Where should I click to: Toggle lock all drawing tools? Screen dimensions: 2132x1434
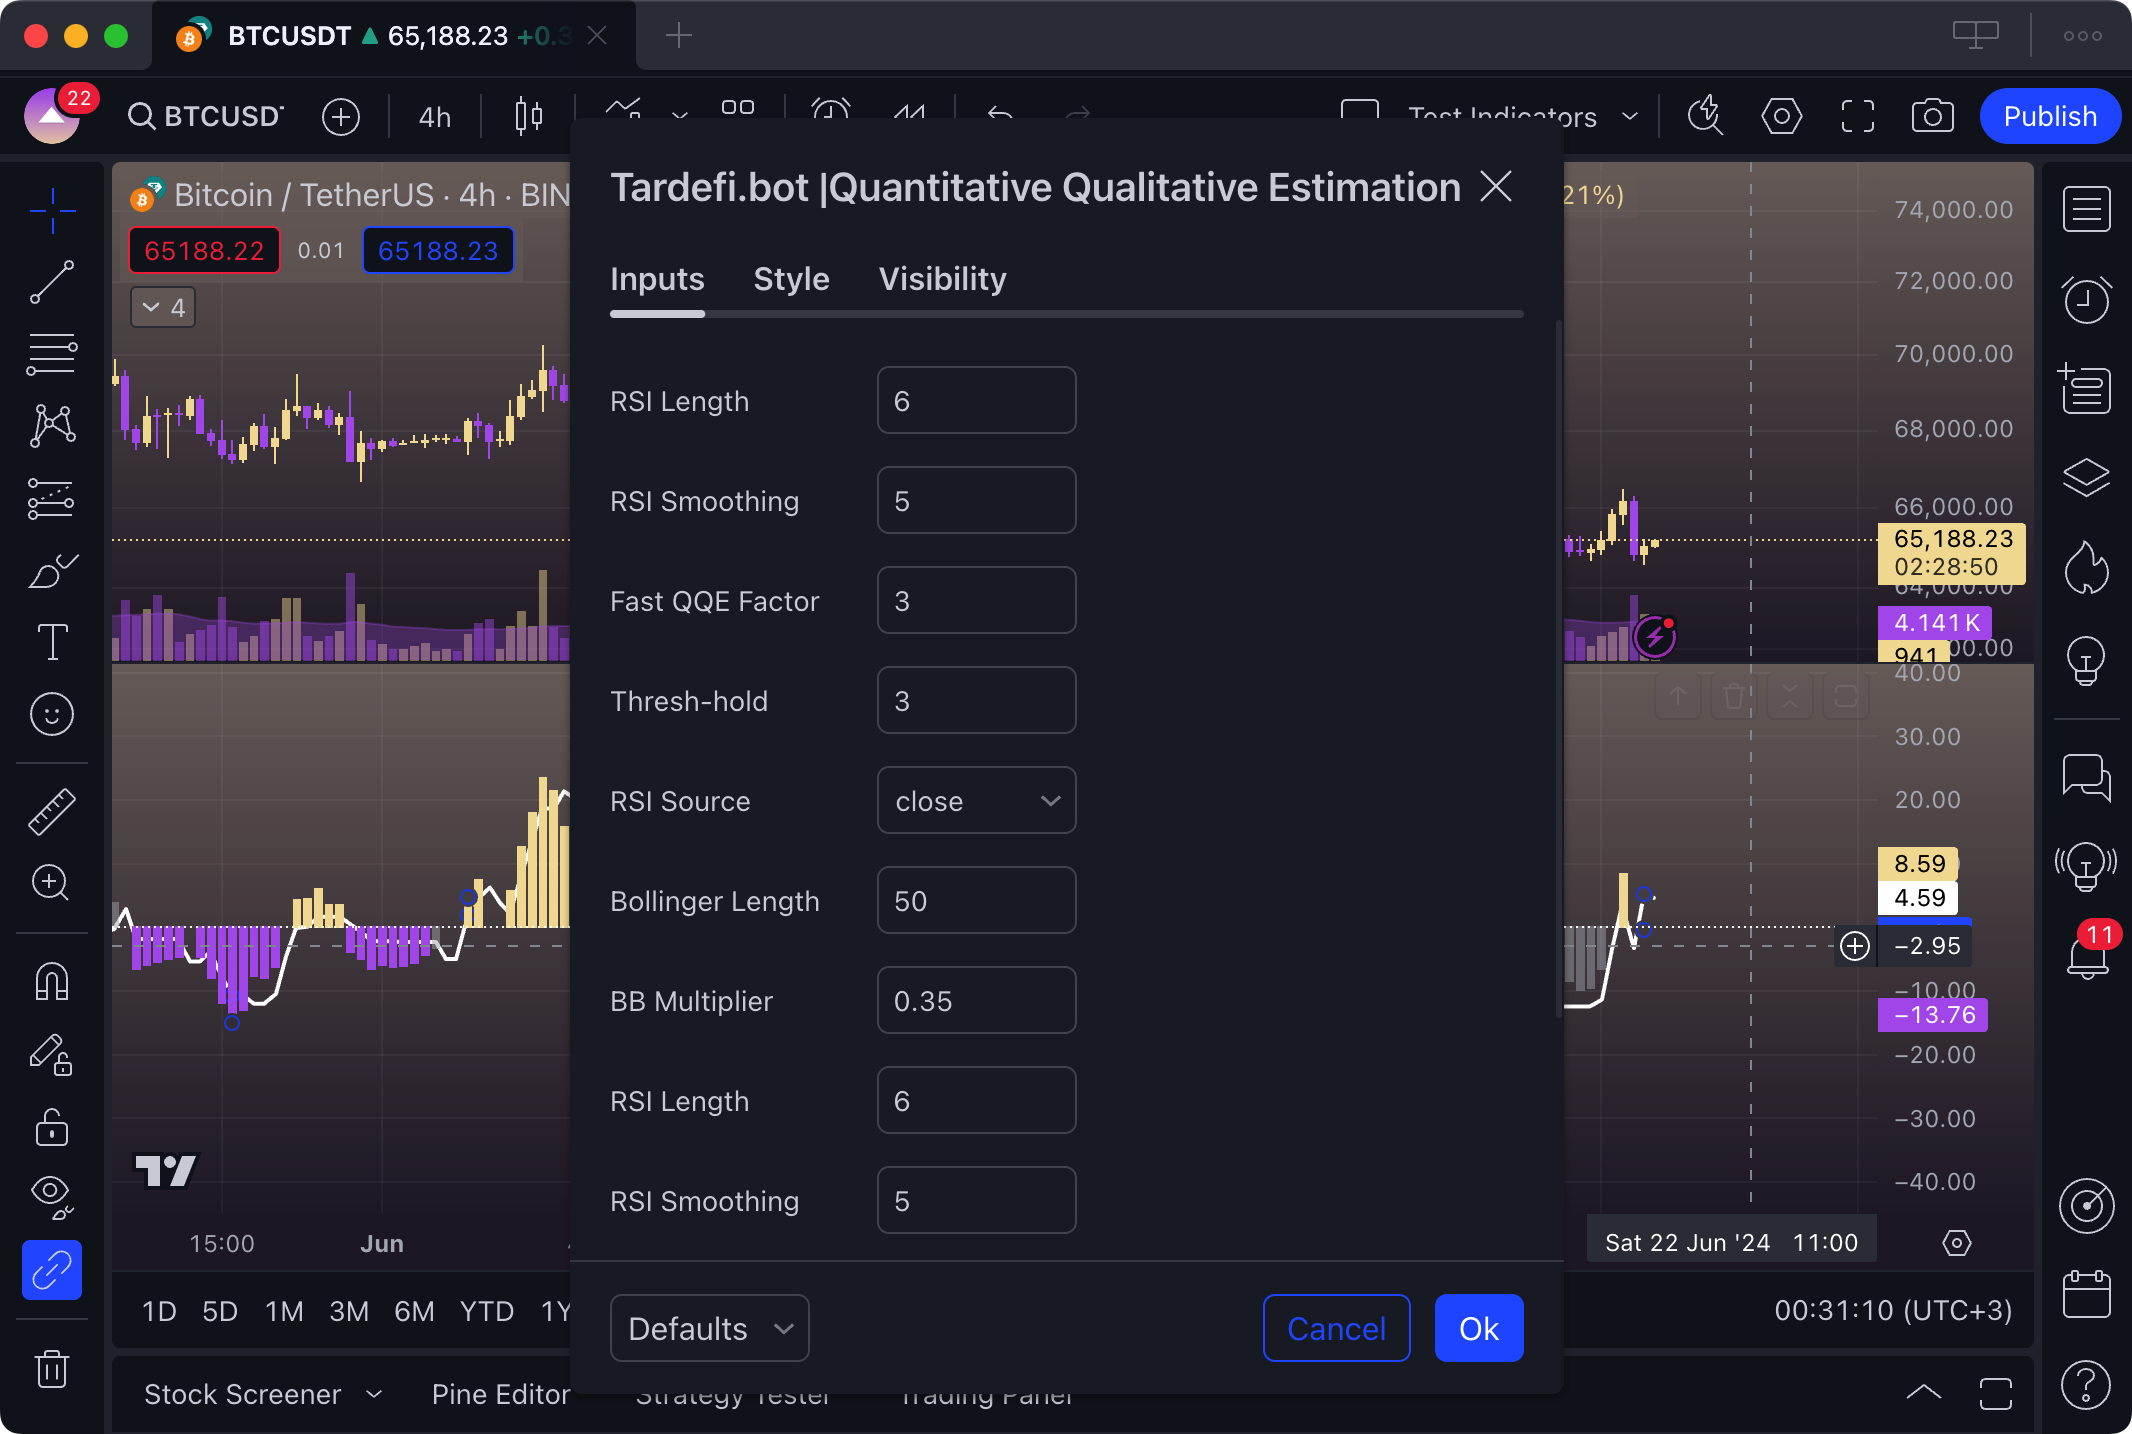(52, 1127)
